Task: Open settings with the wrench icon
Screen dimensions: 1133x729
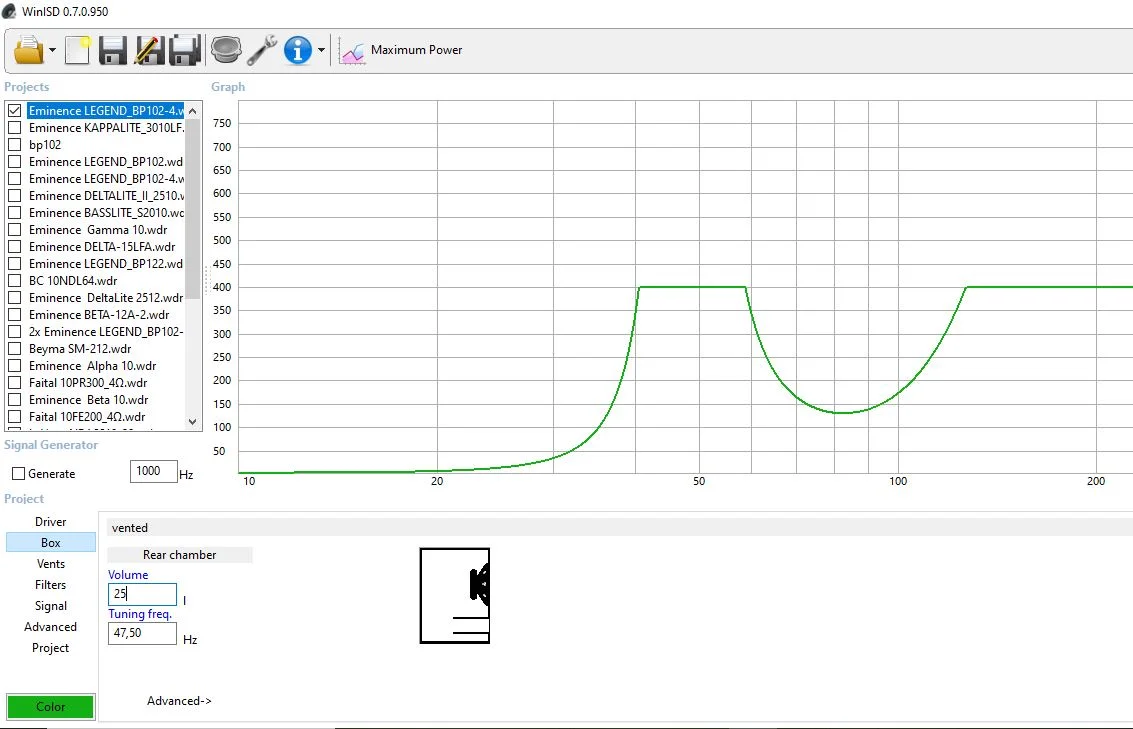Action: (262, 49)
